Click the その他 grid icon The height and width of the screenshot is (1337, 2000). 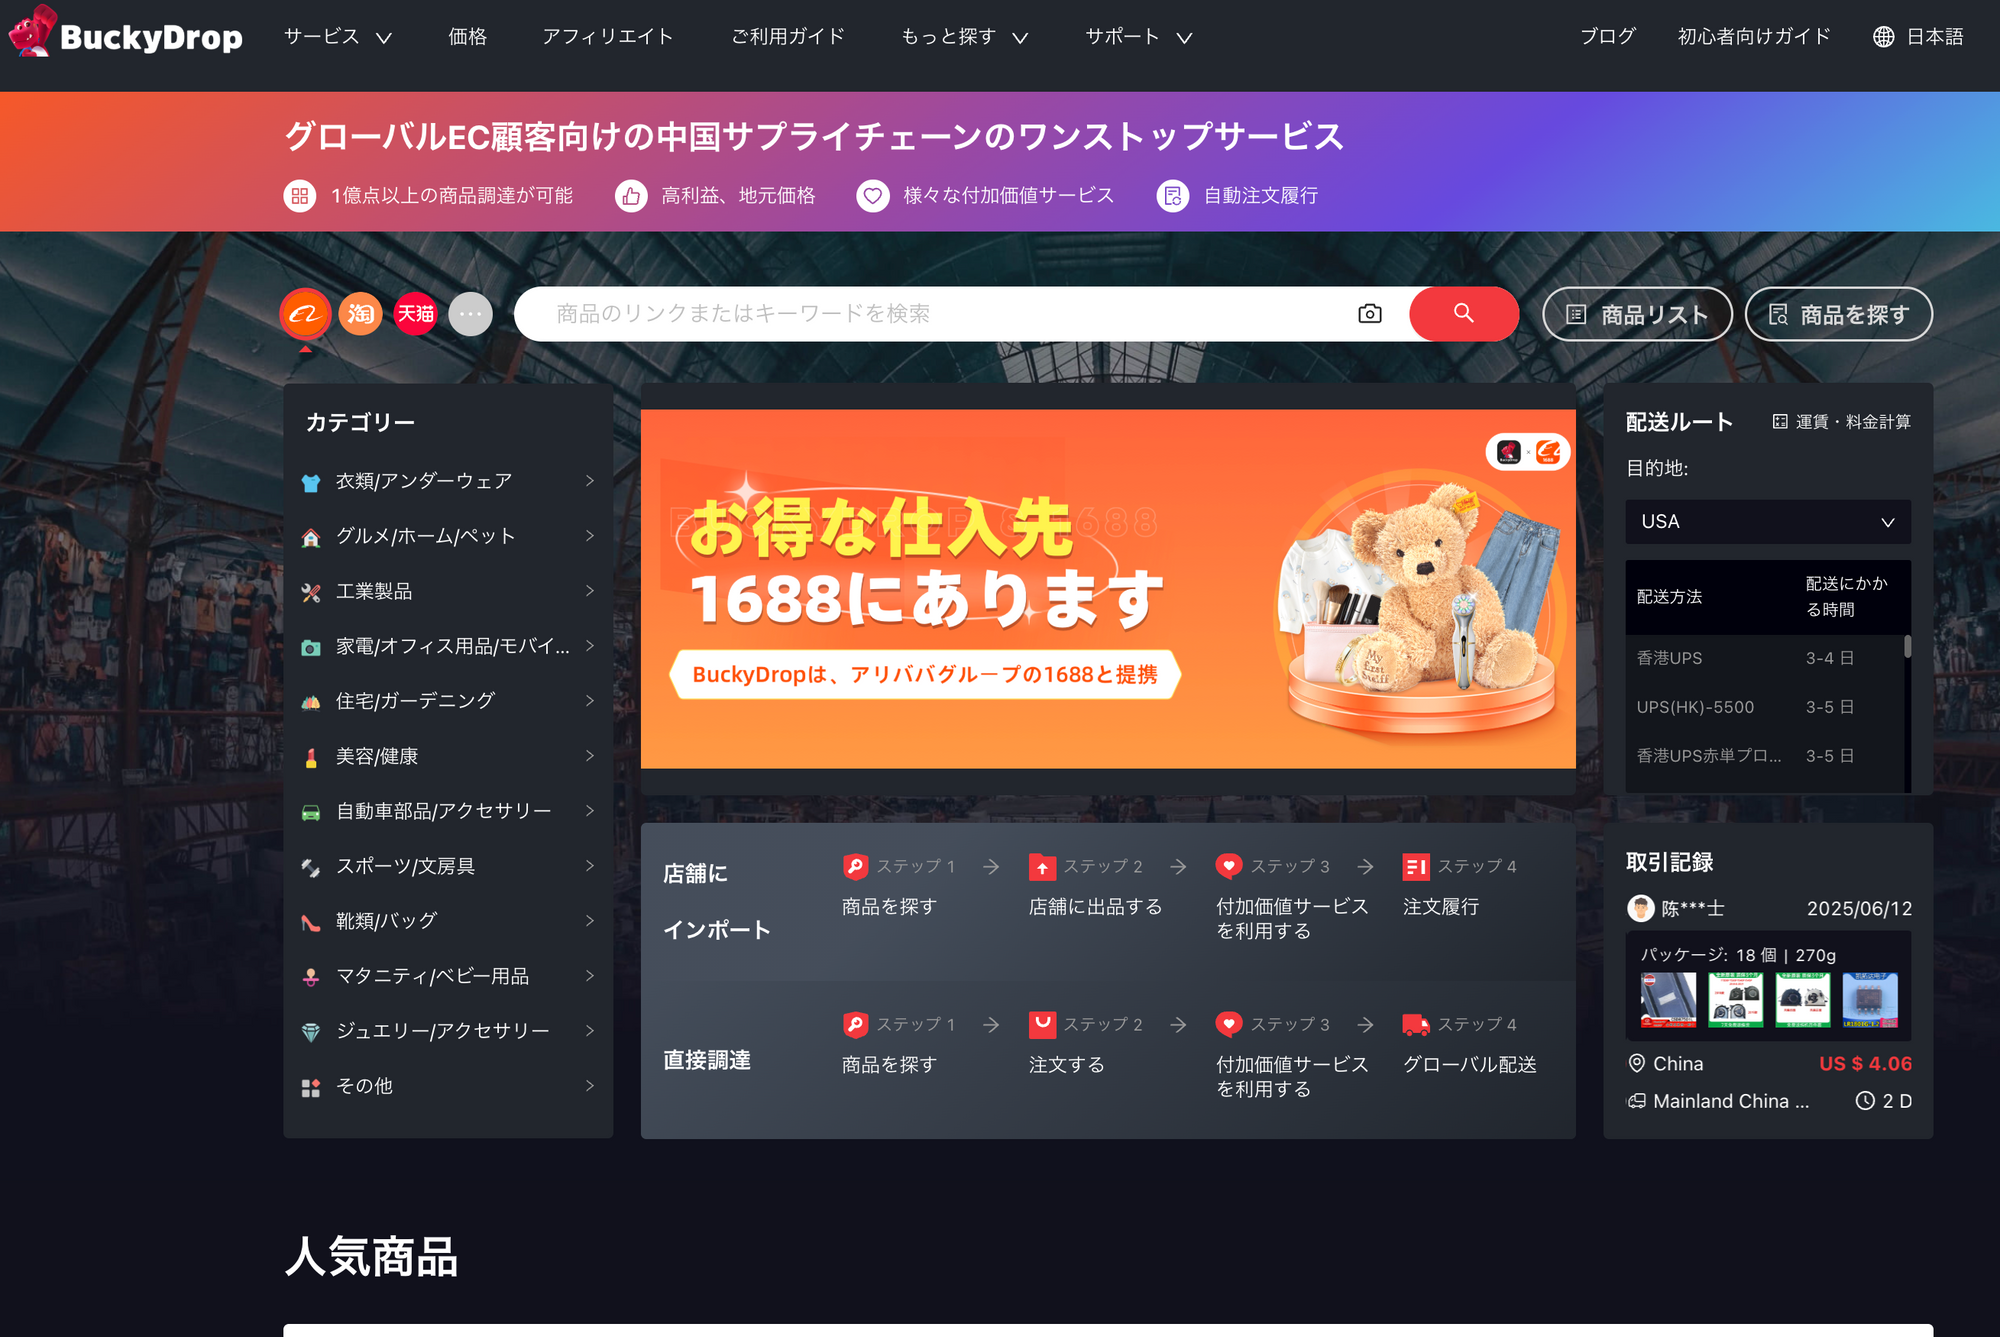pyautogui.click(x=311, y=1088)
